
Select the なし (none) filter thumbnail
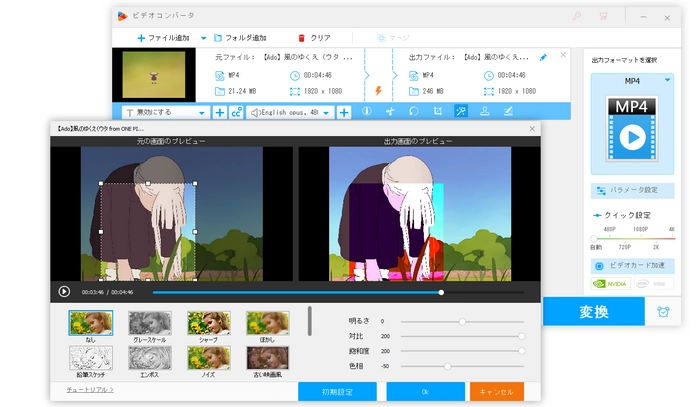click(91, 323)
